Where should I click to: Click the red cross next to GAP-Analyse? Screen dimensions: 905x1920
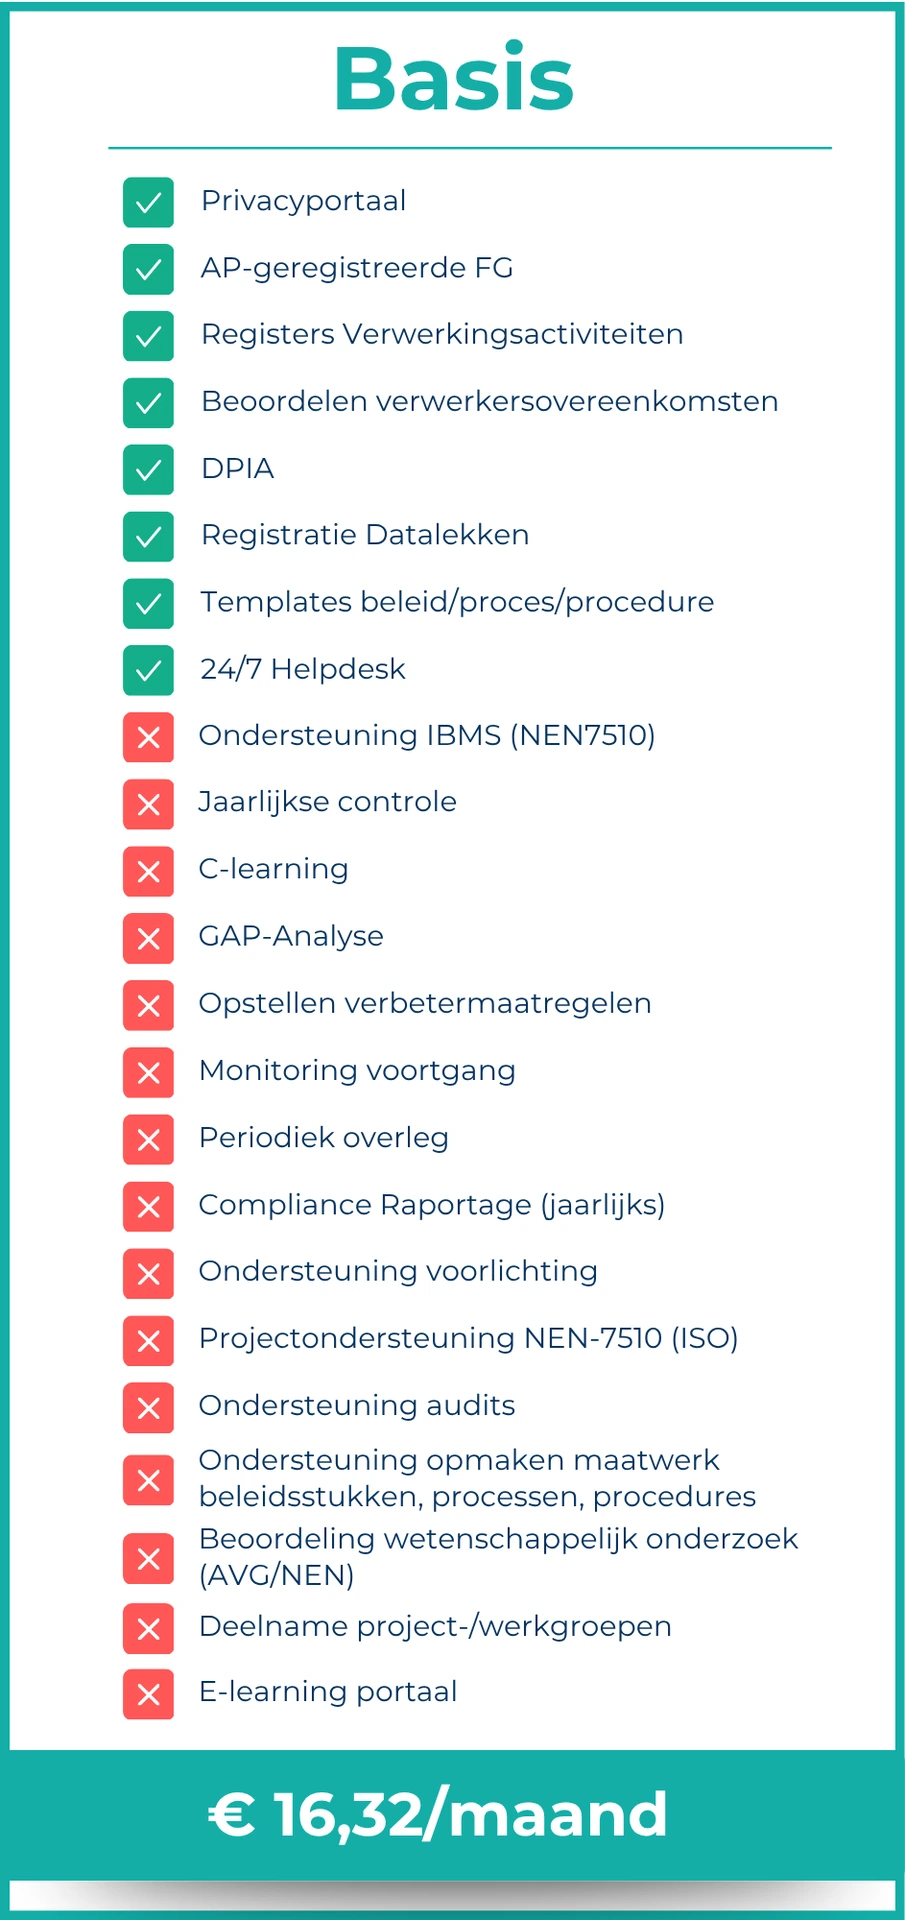(x=148, y=938)
